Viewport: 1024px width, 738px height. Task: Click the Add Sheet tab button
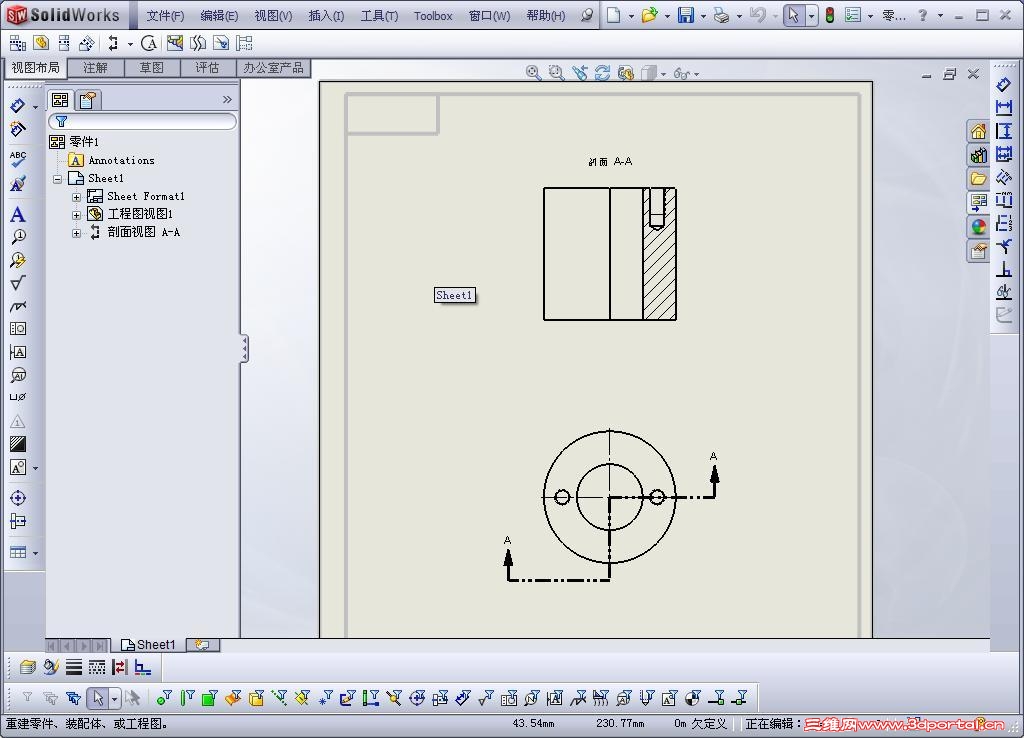[202, 645]
